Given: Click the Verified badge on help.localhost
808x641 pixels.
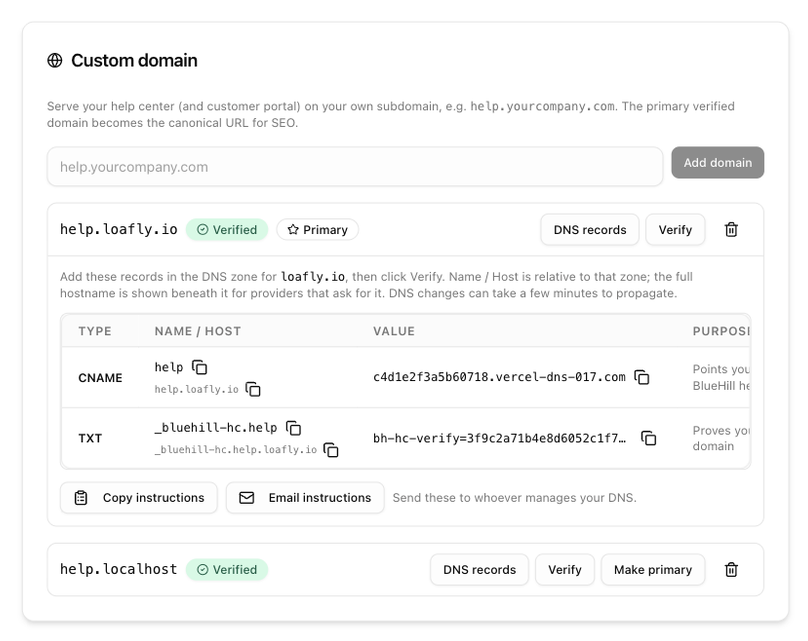Looking at the screenshot, I should point(227,570).
